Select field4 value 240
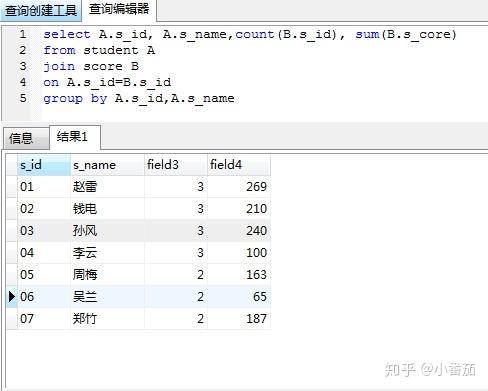The width and height of the screenshot is (488, 391). point(239,231)
